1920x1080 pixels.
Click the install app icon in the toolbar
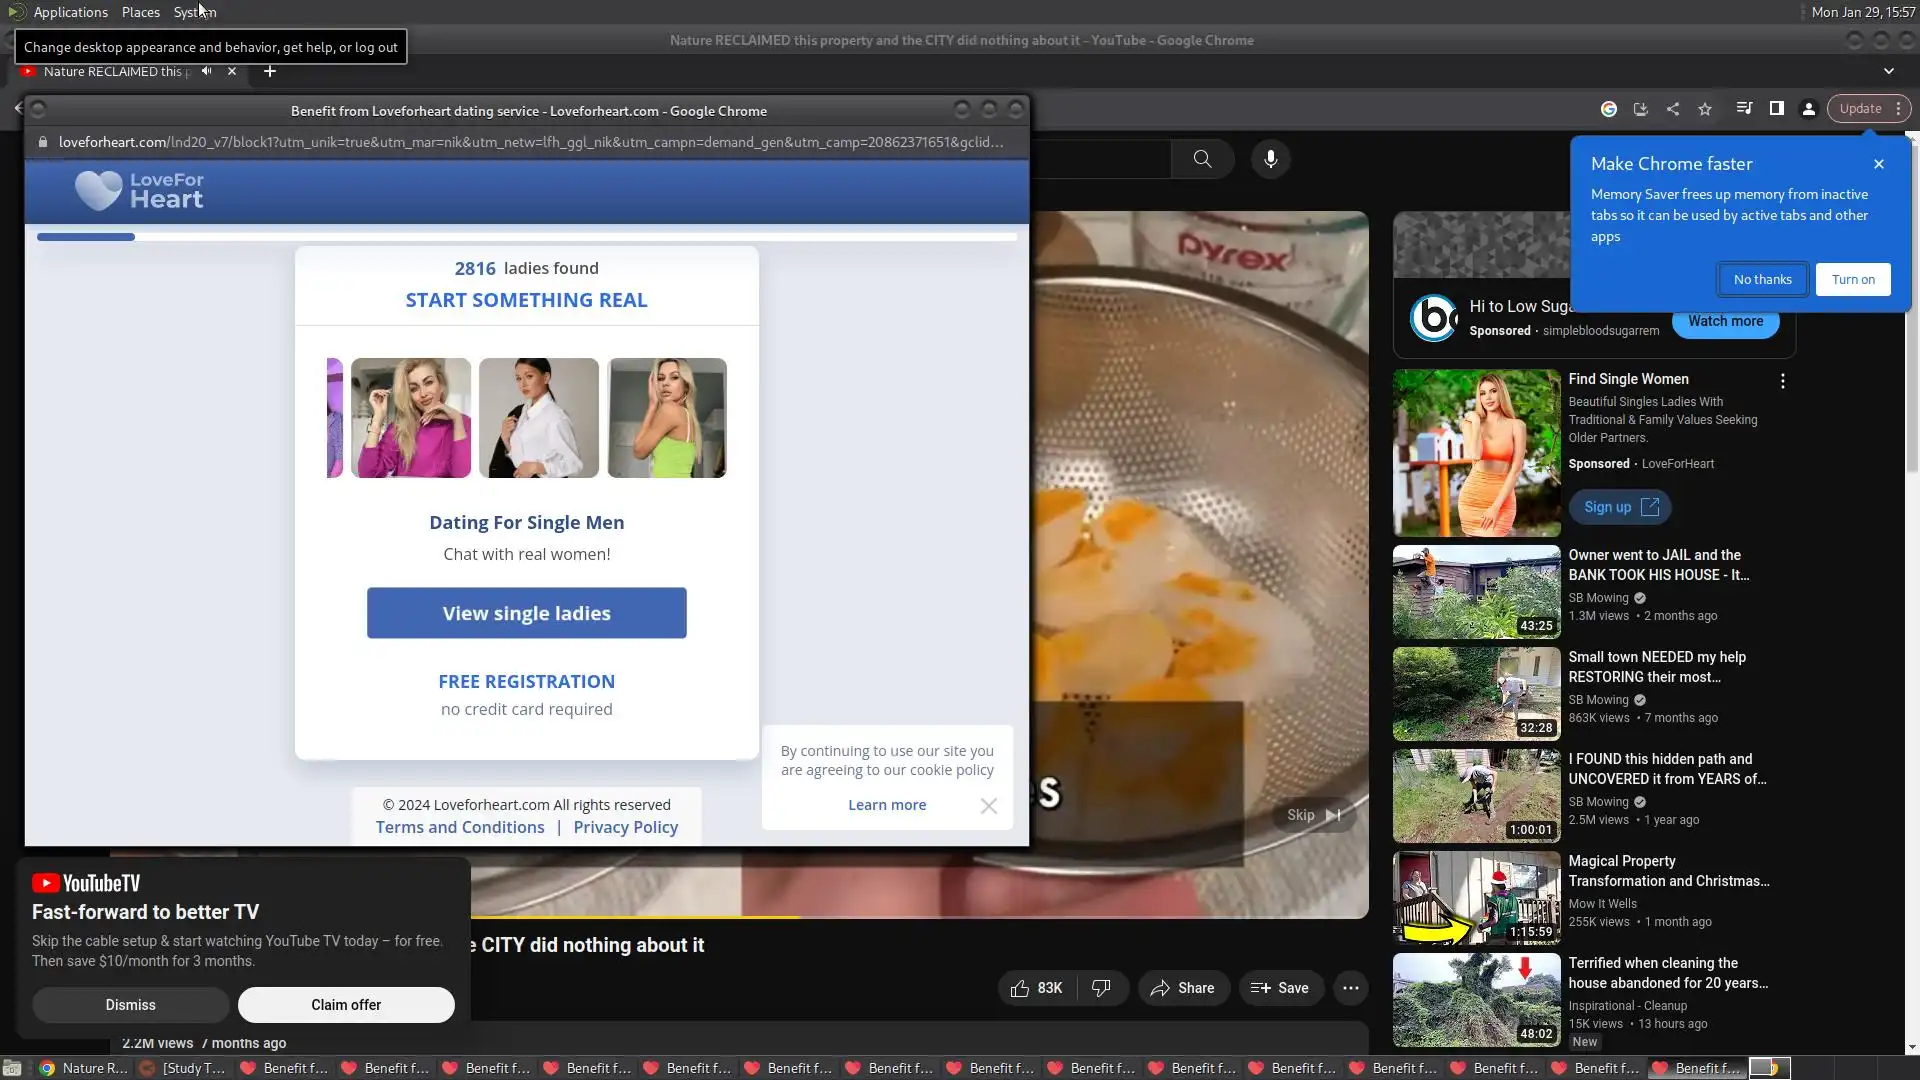coord(1641,109)
